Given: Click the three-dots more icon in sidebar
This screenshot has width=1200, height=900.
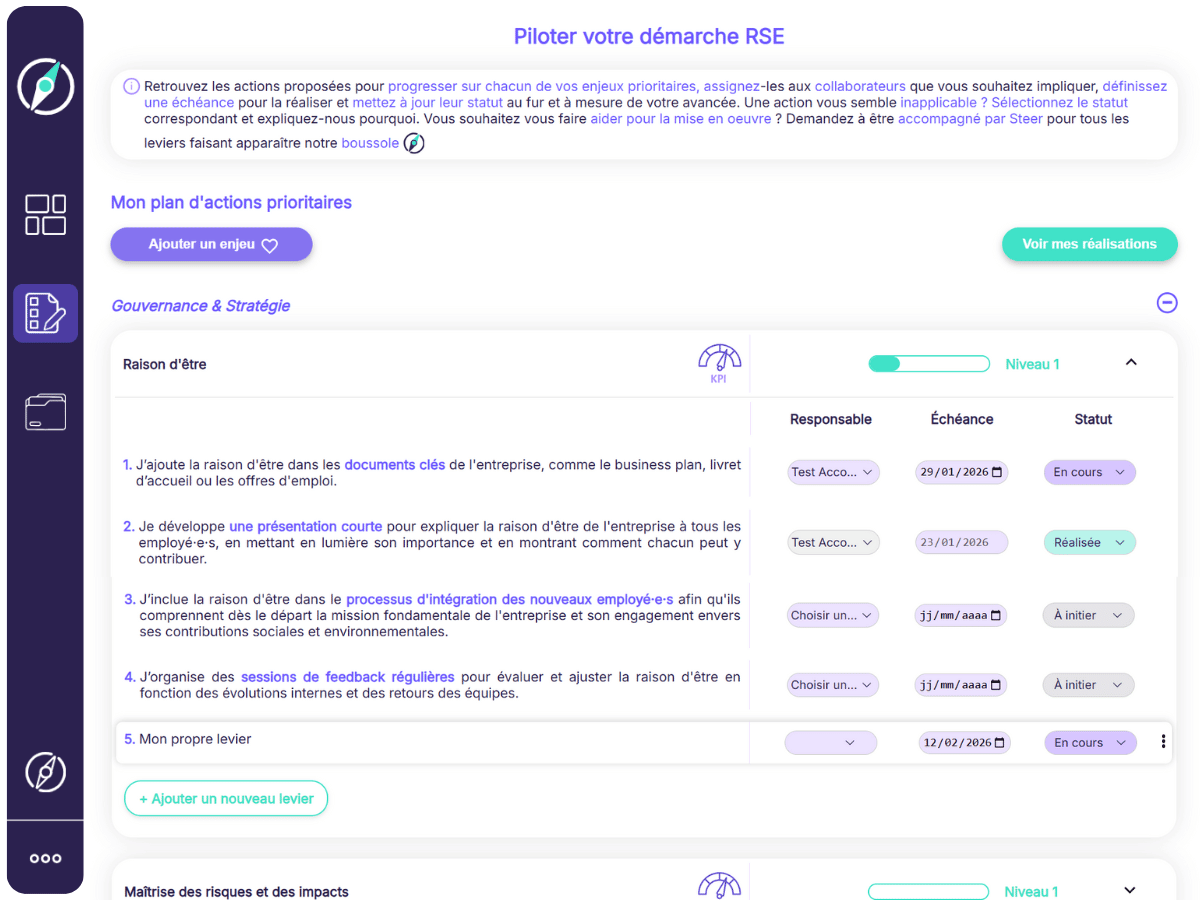Looking at the screenshot, I should (x=45, y=858).
